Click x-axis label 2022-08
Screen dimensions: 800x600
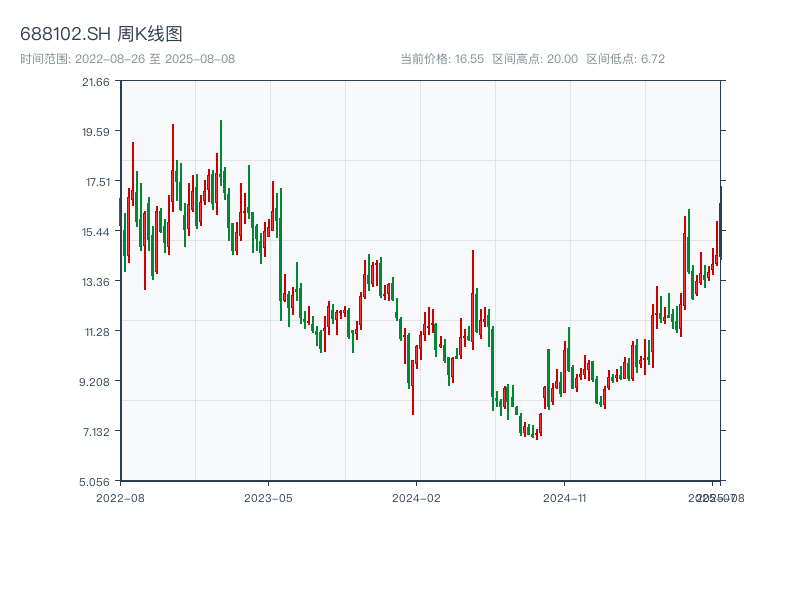tap(120, 498)
